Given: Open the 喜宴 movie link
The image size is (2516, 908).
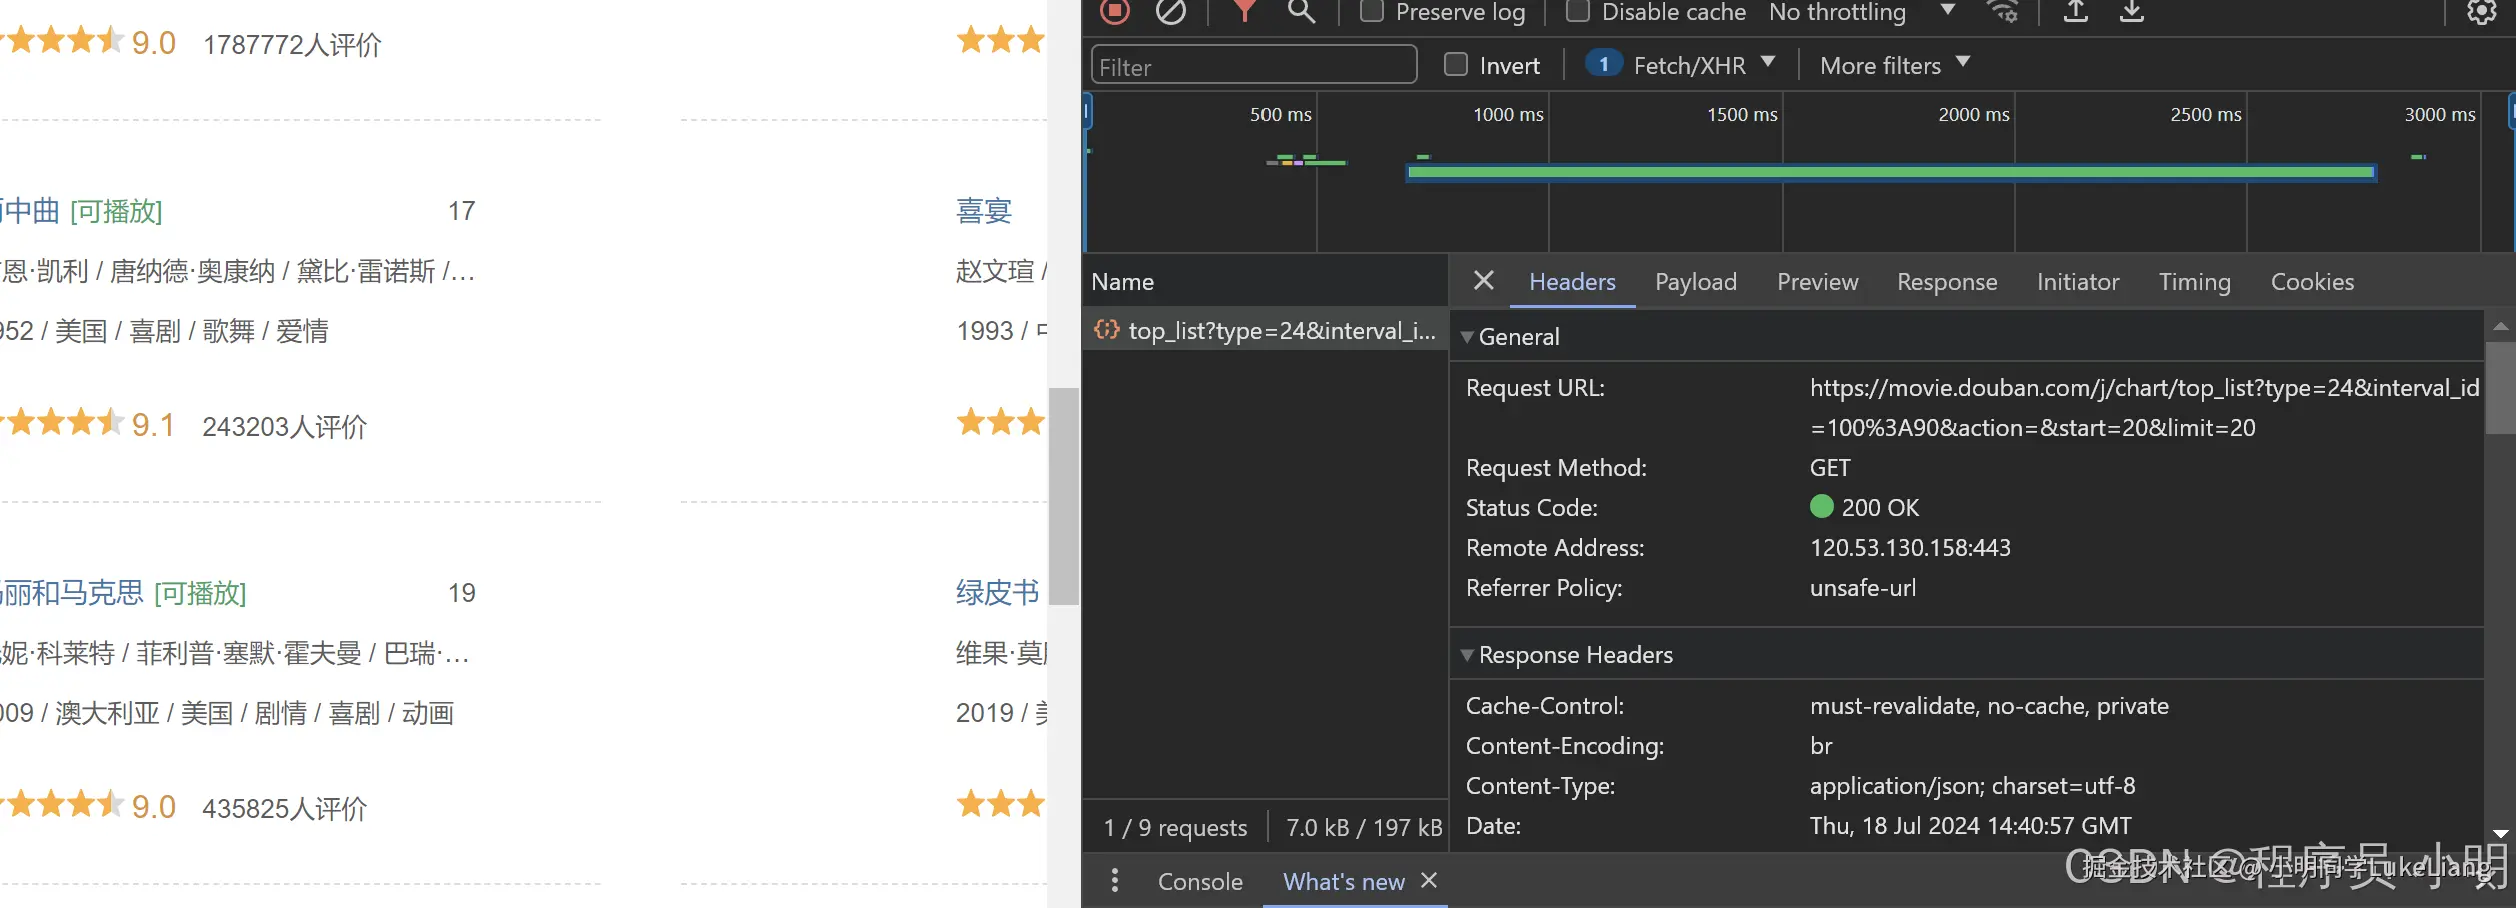Looking at the screenshot, I should pyautogui.click(x=984, y=211).
